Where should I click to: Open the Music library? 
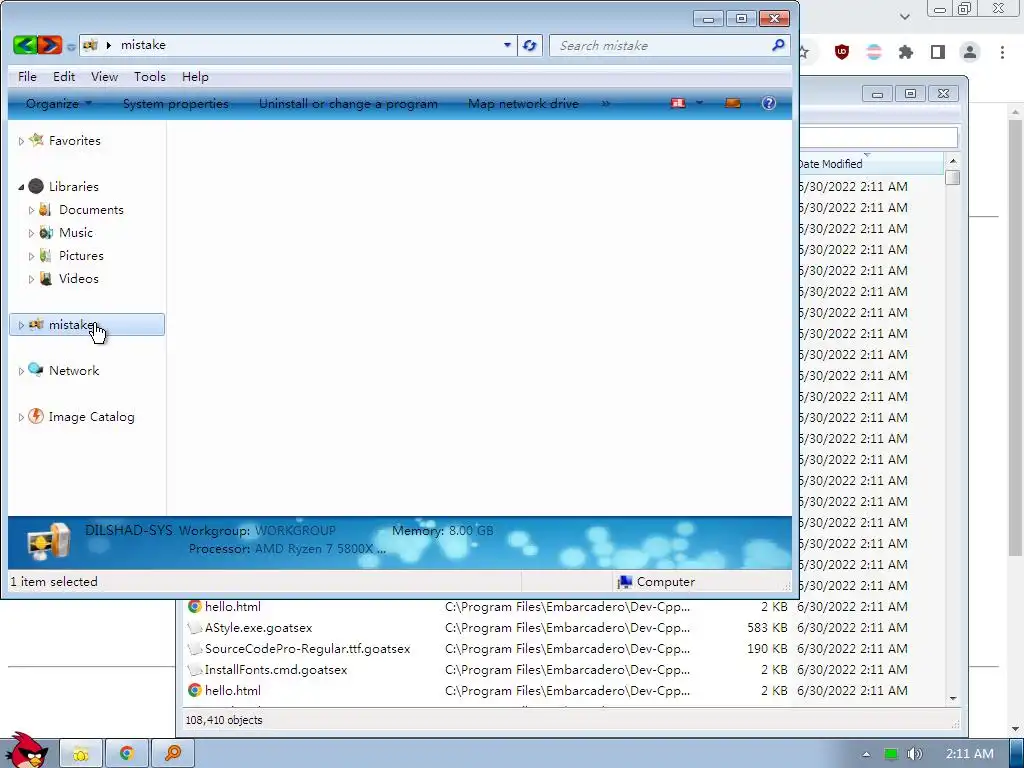(x=76, y=232)
